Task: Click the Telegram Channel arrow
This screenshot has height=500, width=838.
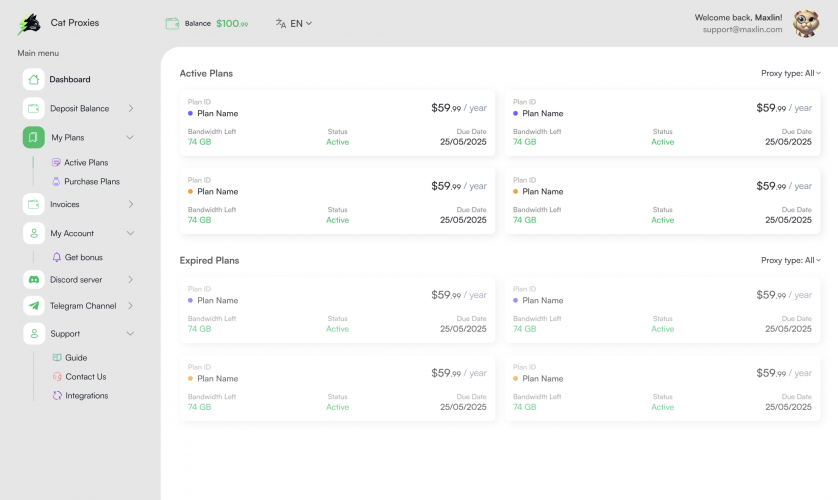Action: [x=131, y=306]
